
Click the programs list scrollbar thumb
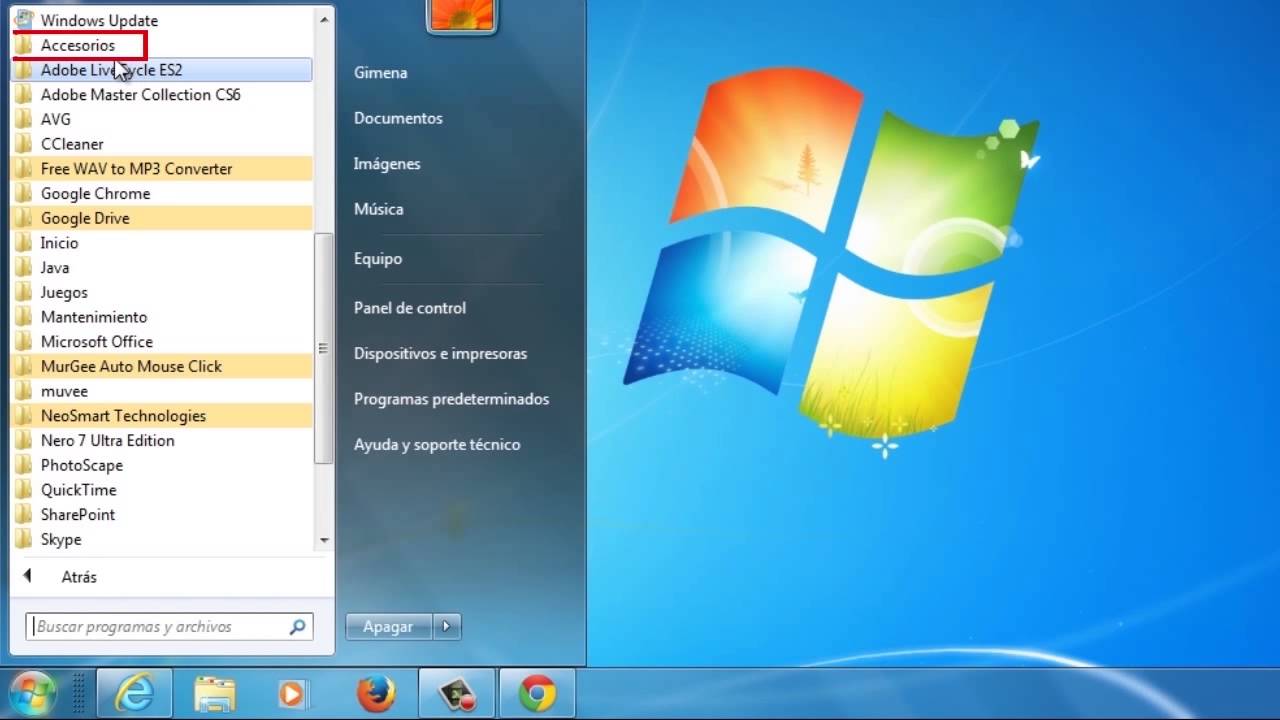tap(323, 349)
